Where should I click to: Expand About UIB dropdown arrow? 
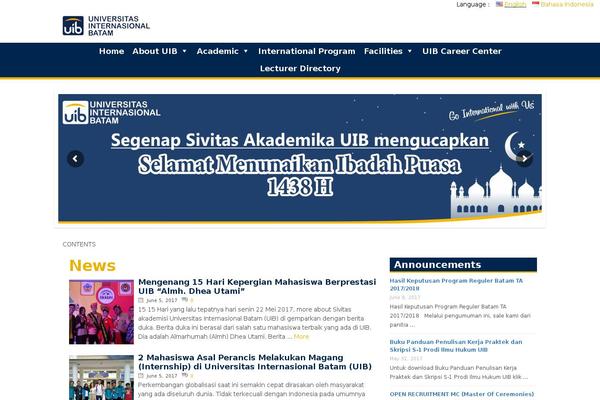pos(184,51)
